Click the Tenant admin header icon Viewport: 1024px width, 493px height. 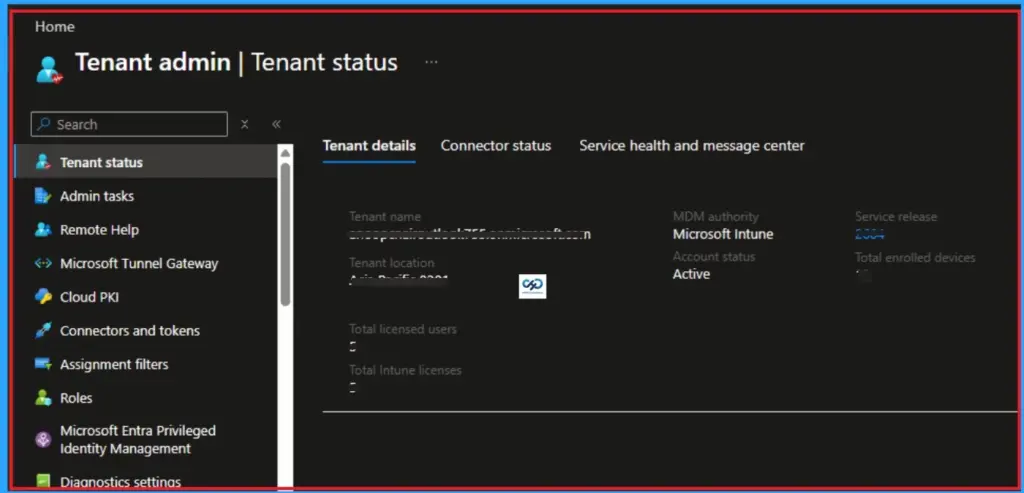tap(49, 69)
